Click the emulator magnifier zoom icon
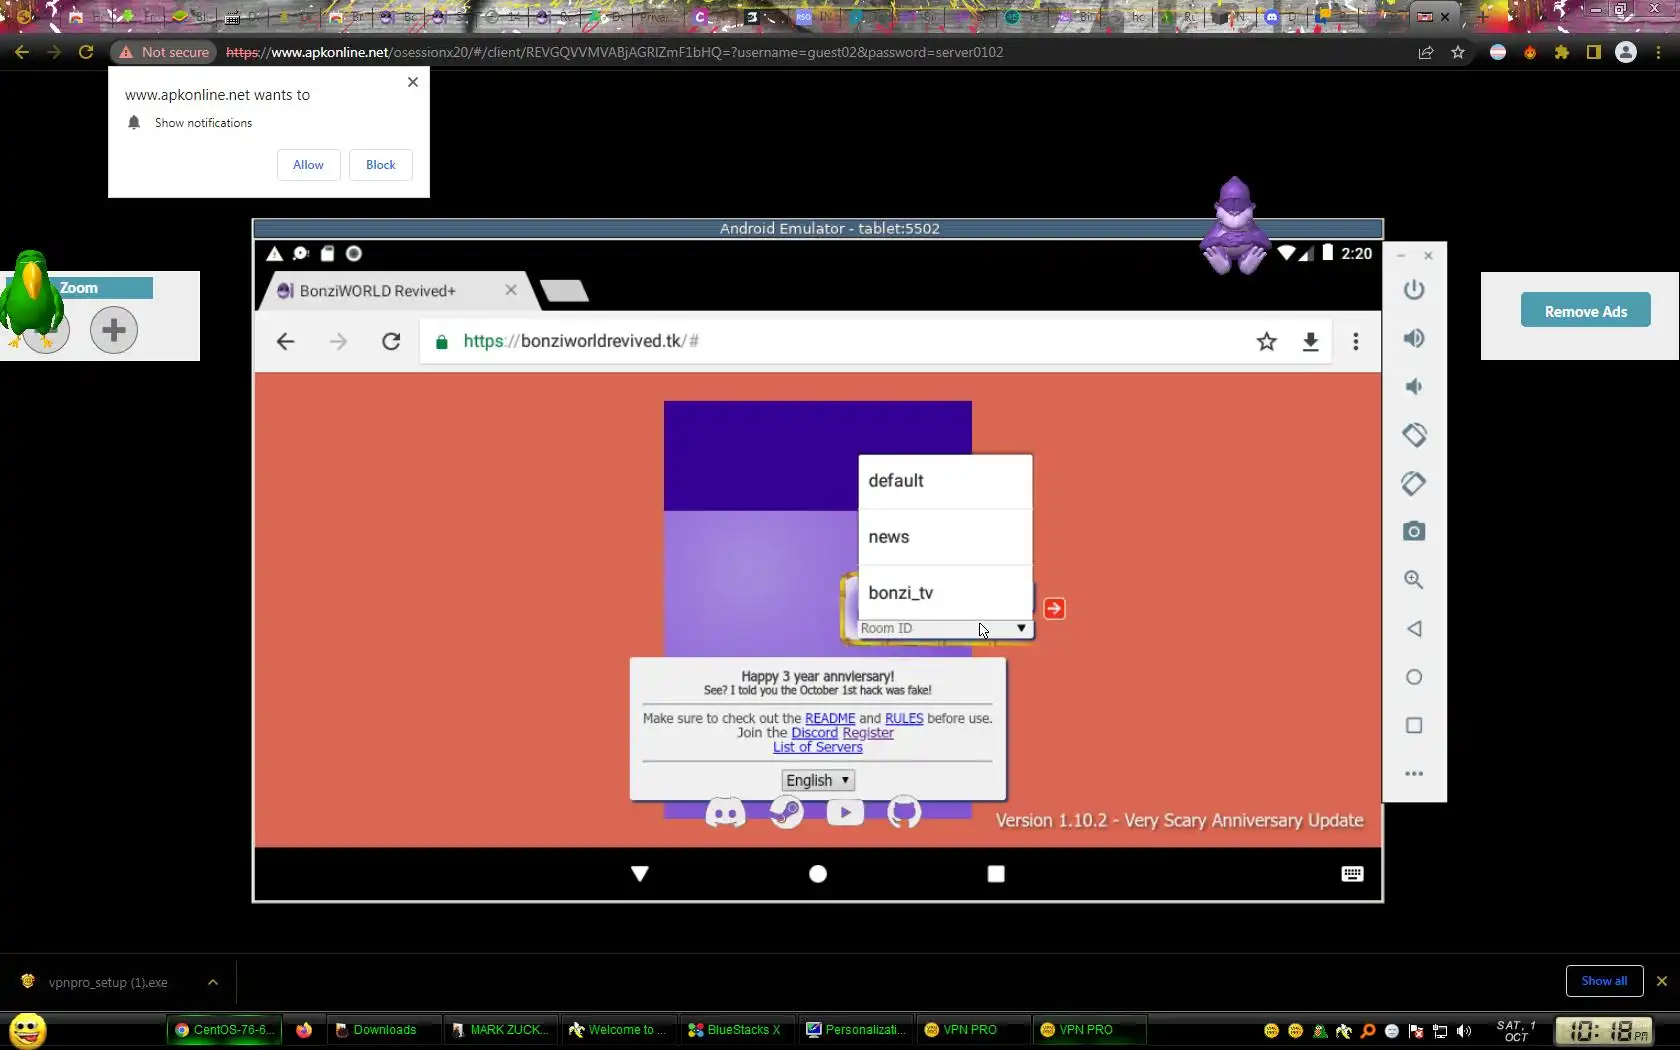Screen dimensions: 1680x1050 (1413, 580)
